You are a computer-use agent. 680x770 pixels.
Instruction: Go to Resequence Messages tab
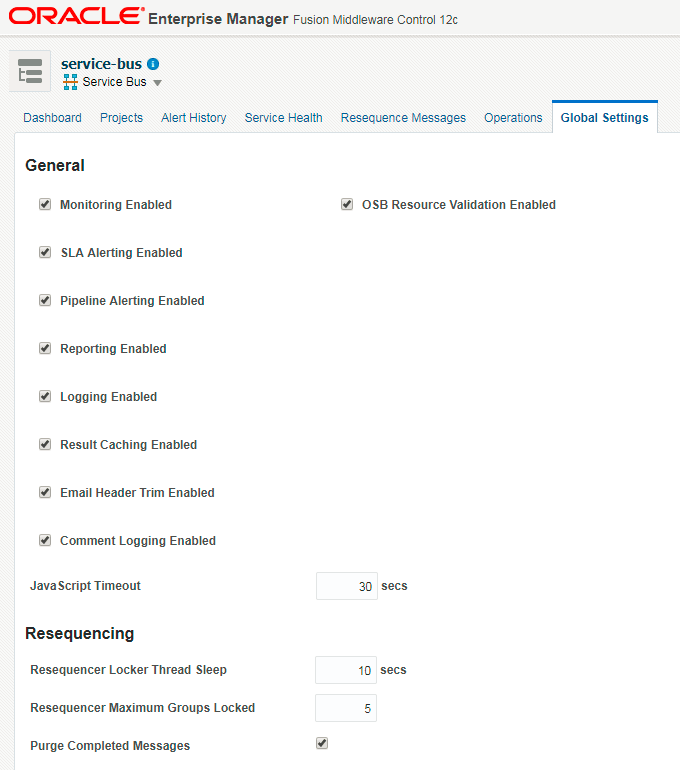(x=403, y=118)
